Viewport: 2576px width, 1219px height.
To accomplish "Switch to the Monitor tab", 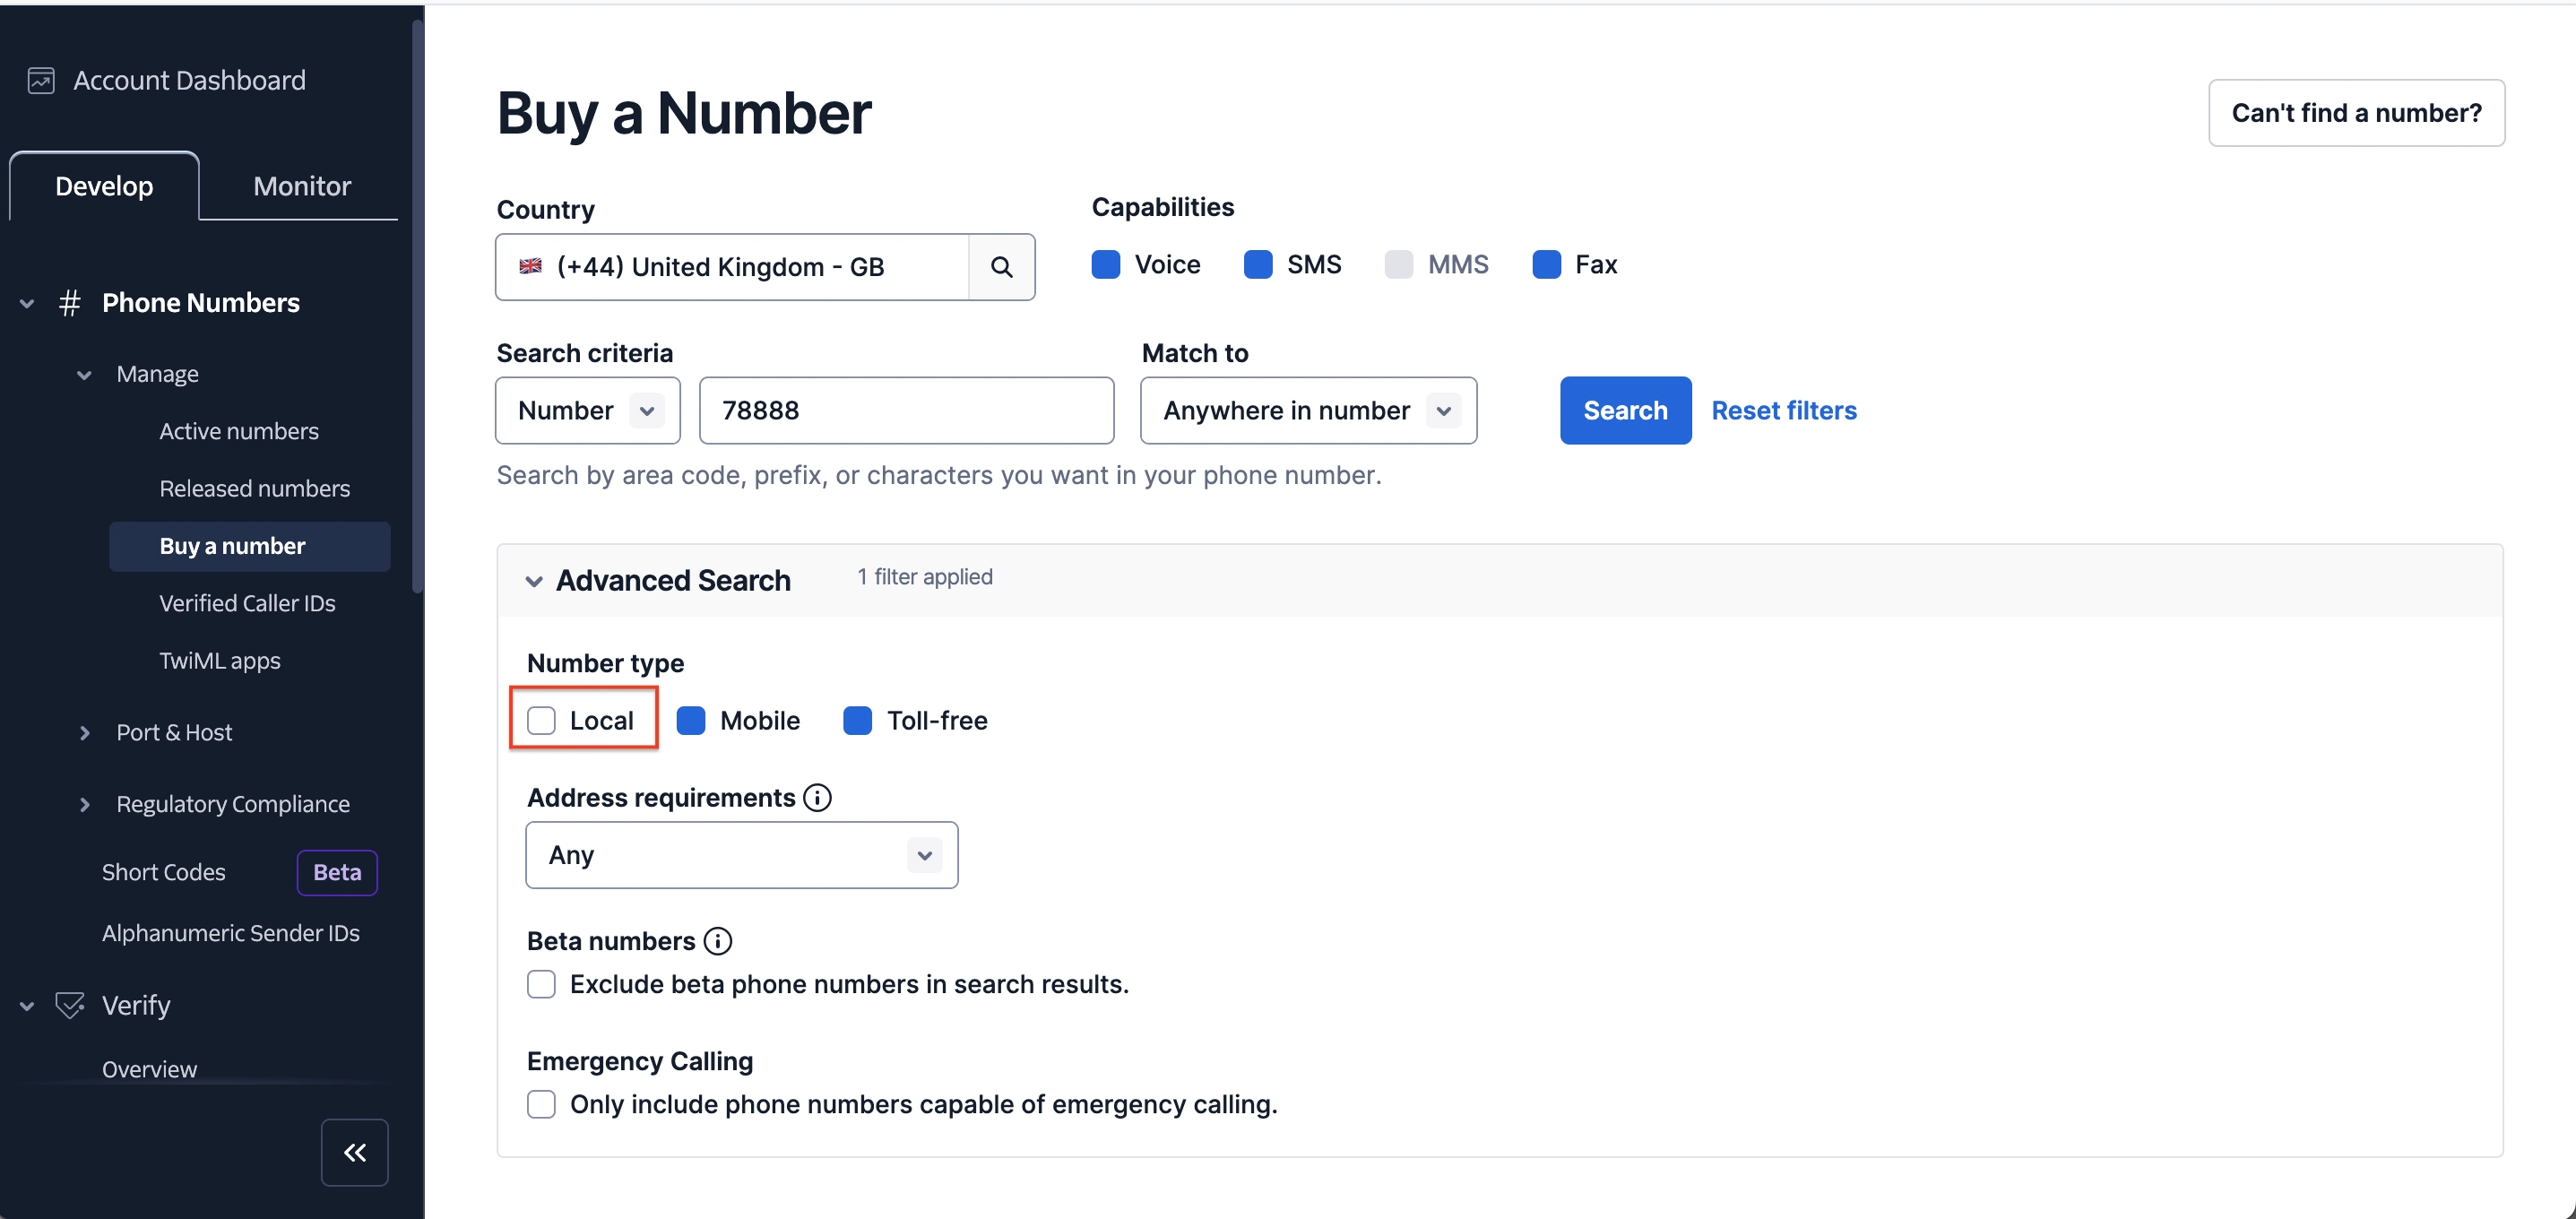I will click(x=302, y=186).
